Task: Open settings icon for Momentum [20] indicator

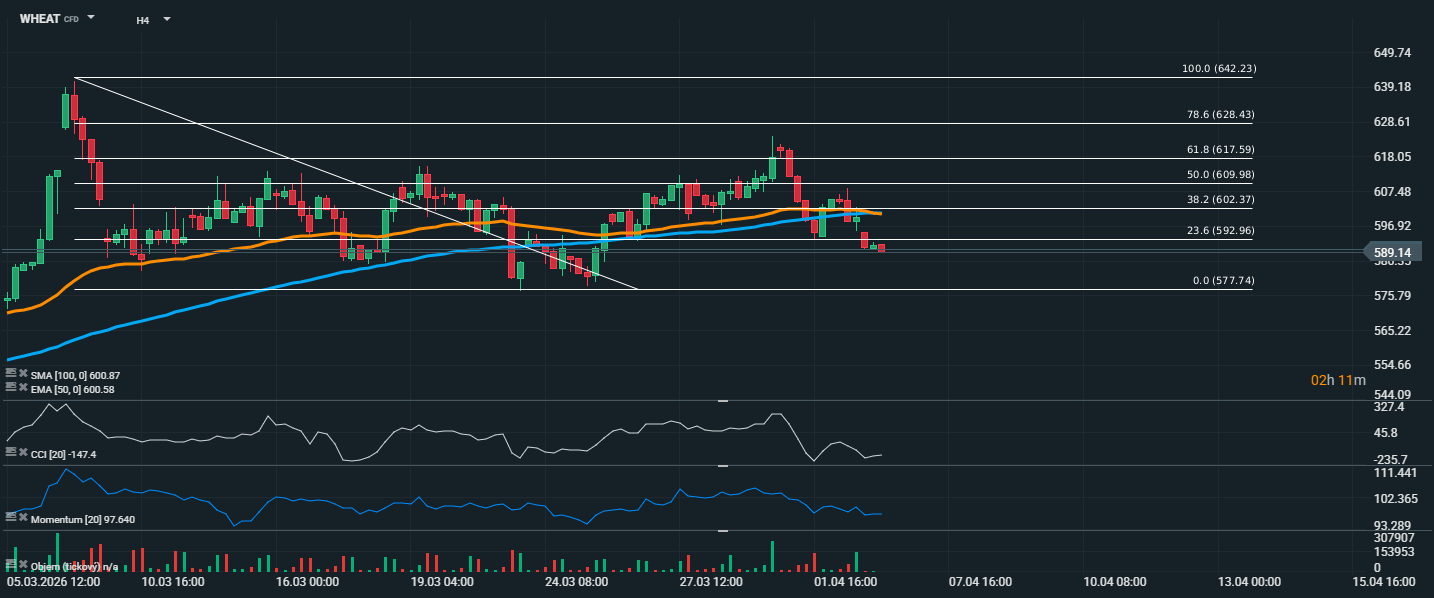Action: click(11, 518)
